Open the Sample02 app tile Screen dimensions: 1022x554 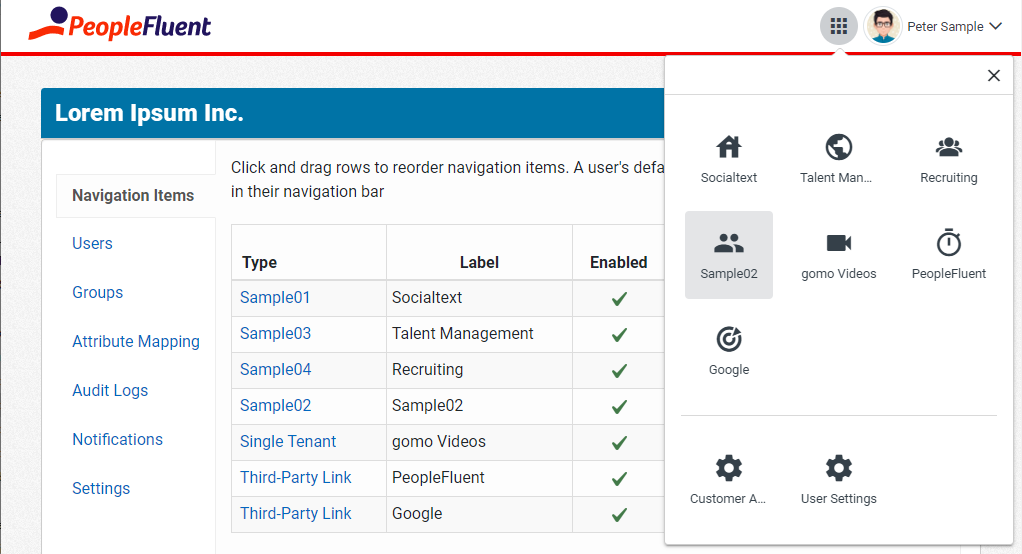[x=729, y=255]
